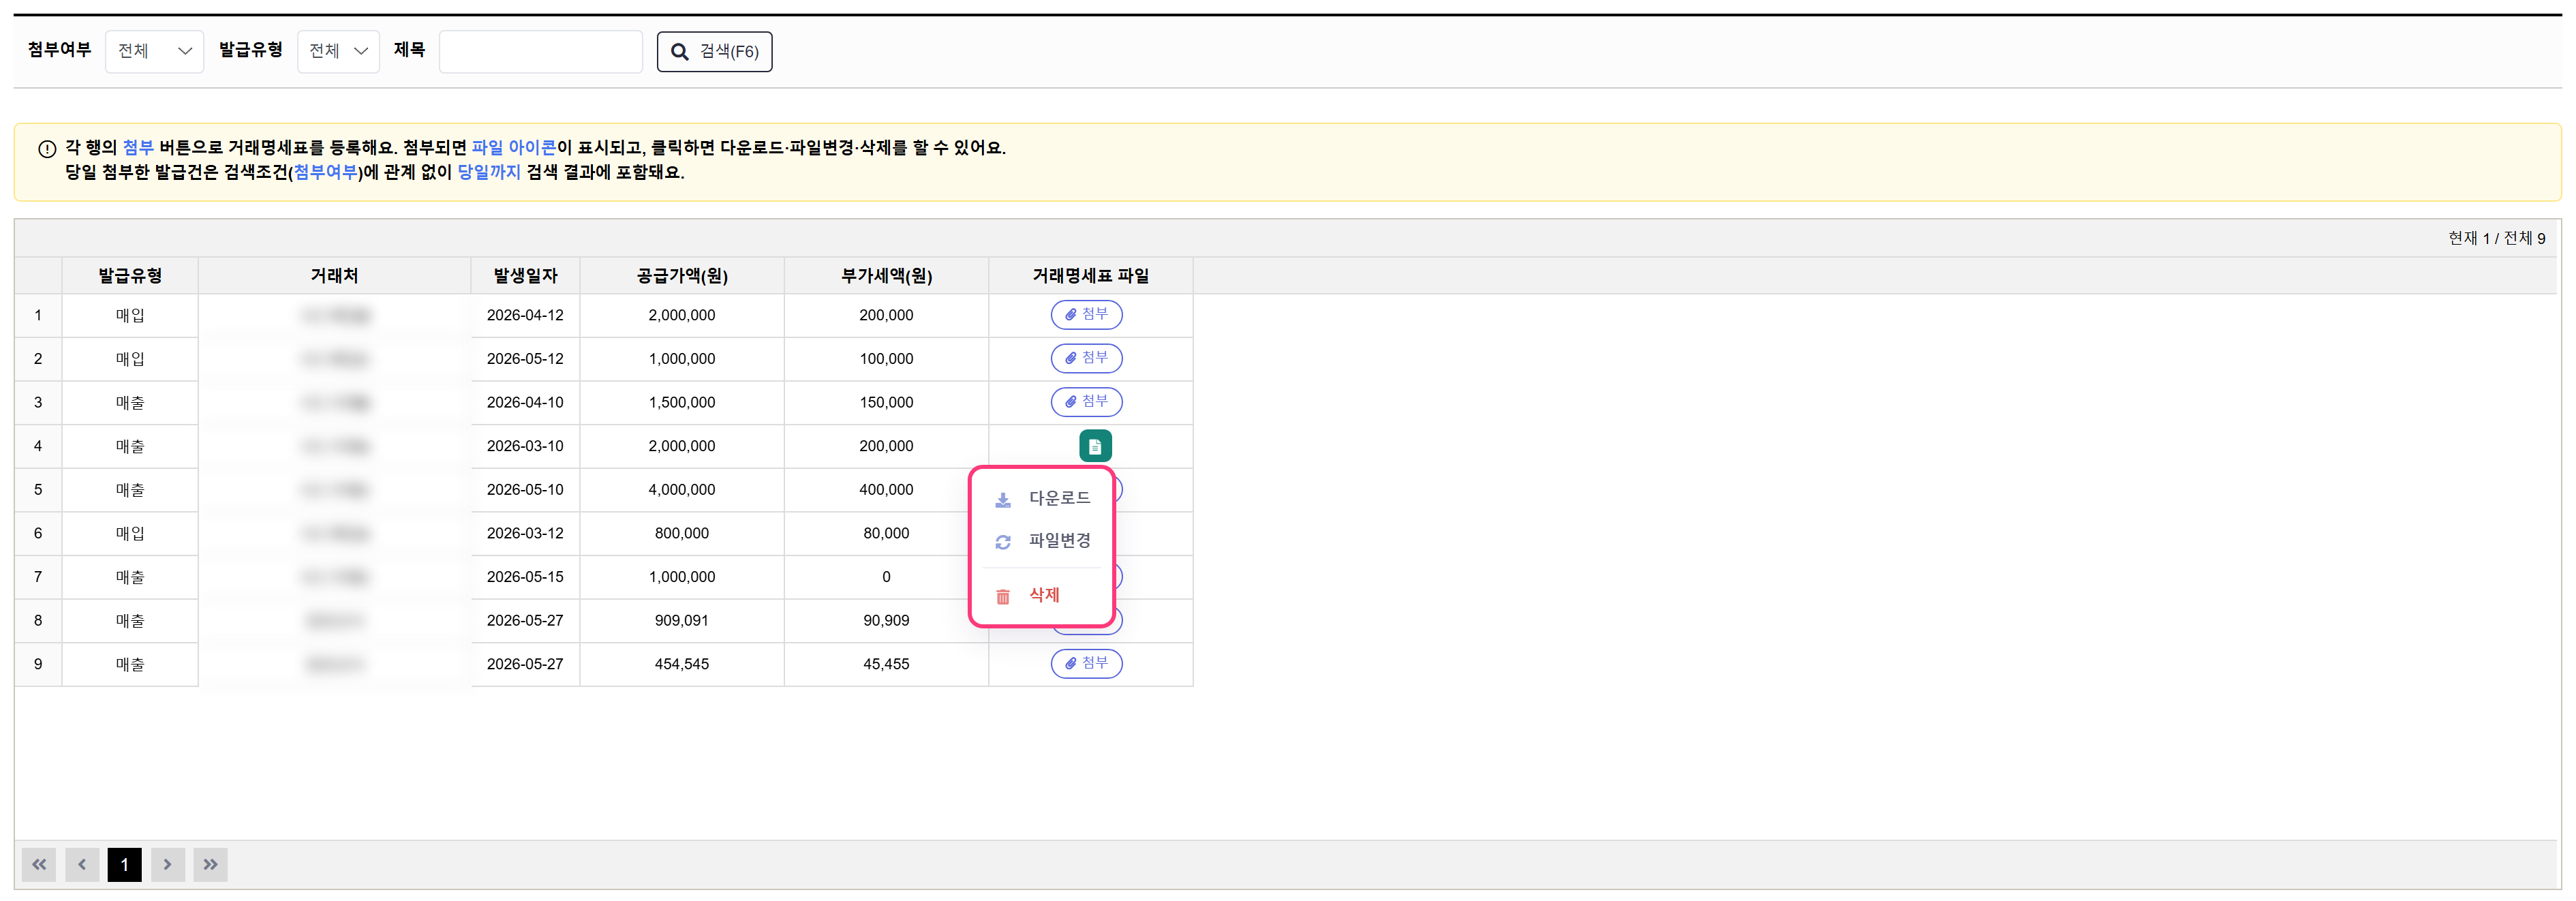Screen dimensions: 2576x901
Task: Select the date cell 2026-03-12
Action: point(525,533)
